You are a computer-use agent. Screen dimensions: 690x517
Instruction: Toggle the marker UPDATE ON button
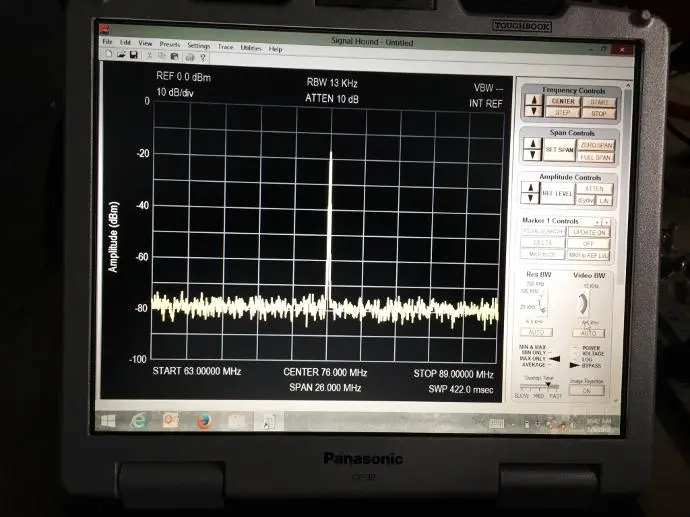point(589,232)
